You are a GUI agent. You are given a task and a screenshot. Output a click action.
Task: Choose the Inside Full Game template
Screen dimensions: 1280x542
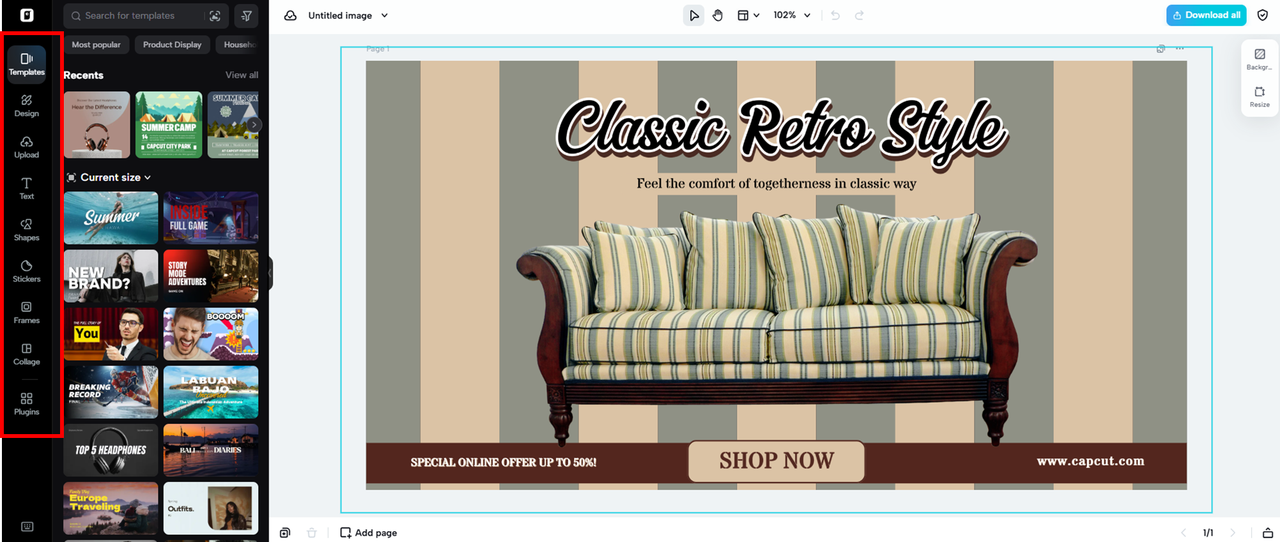click(211, 218)
